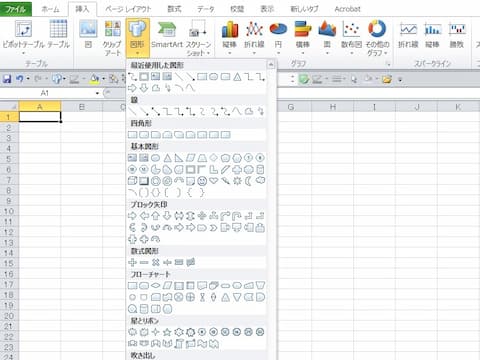
Task: Open the PivotTable button in ribbon
Action: click(x=23, y=37)
